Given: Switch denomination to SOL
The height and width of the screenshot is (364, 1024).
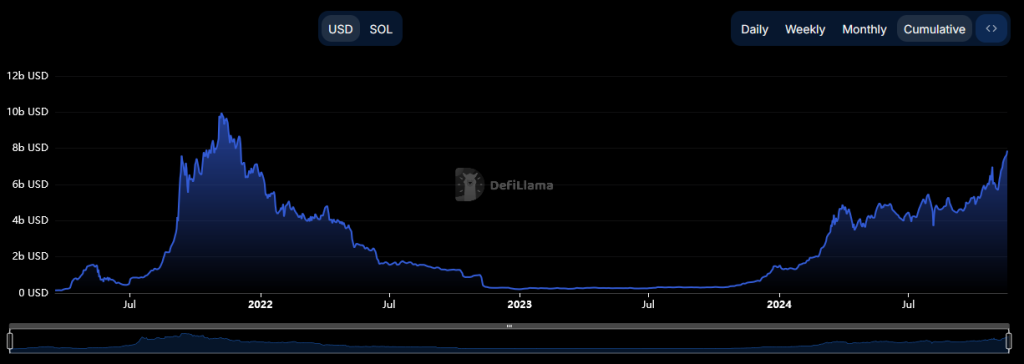Looking at the screenshot, I should point(381,29).
